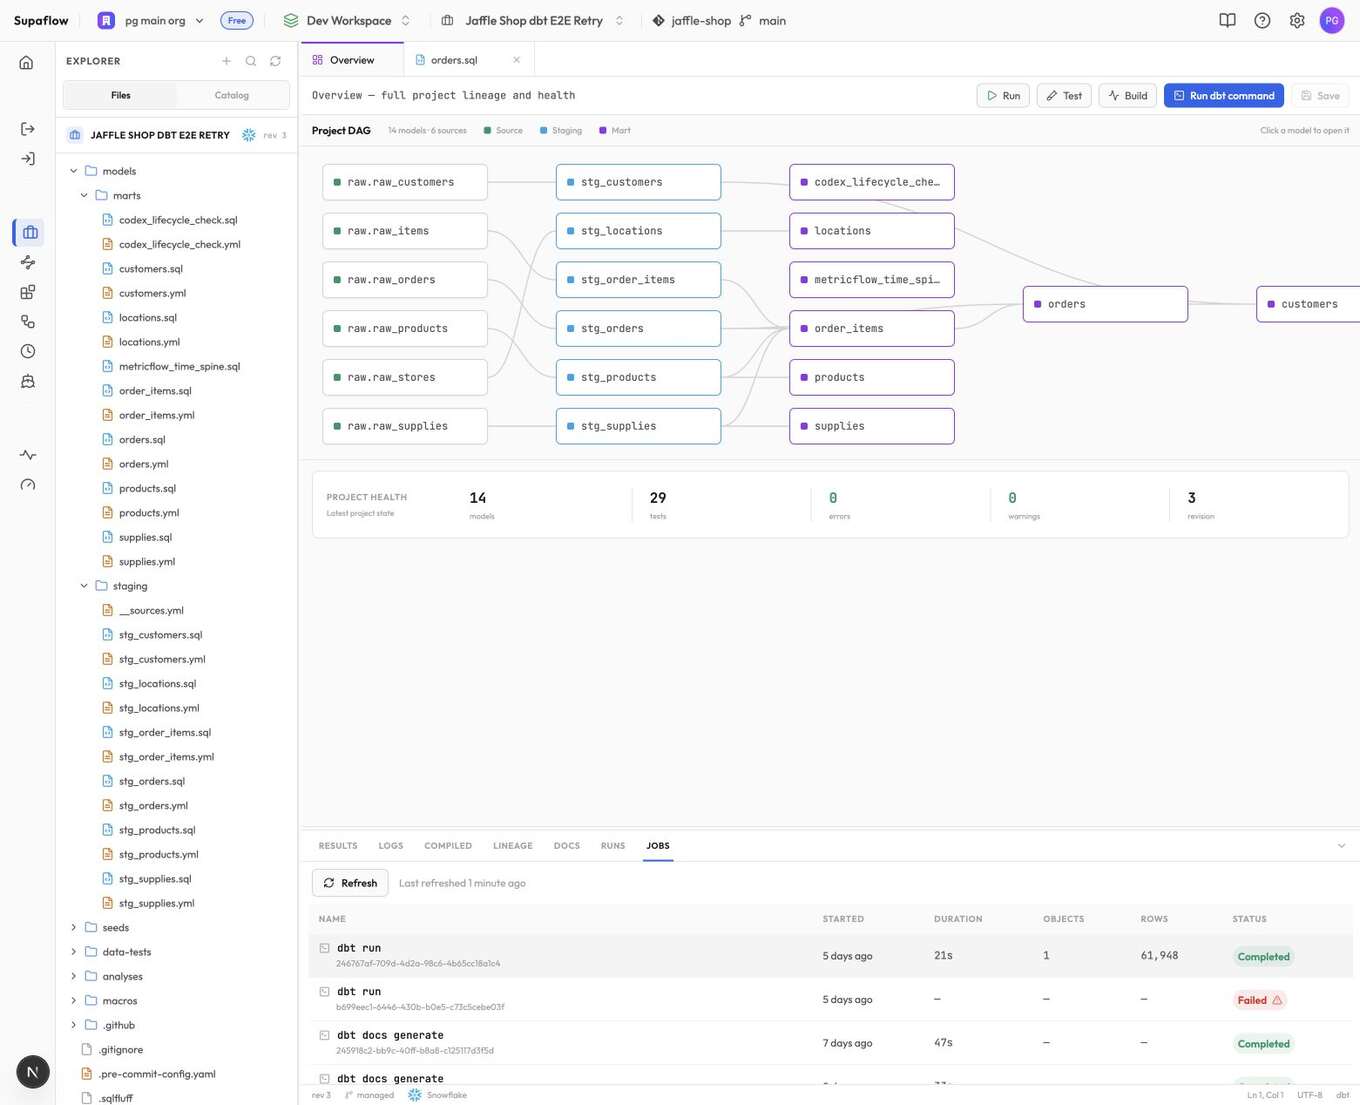The height and width of the screenshot is (1105, 1360).
Task: Open the settings gear icon
Action: click(1297, 20)
